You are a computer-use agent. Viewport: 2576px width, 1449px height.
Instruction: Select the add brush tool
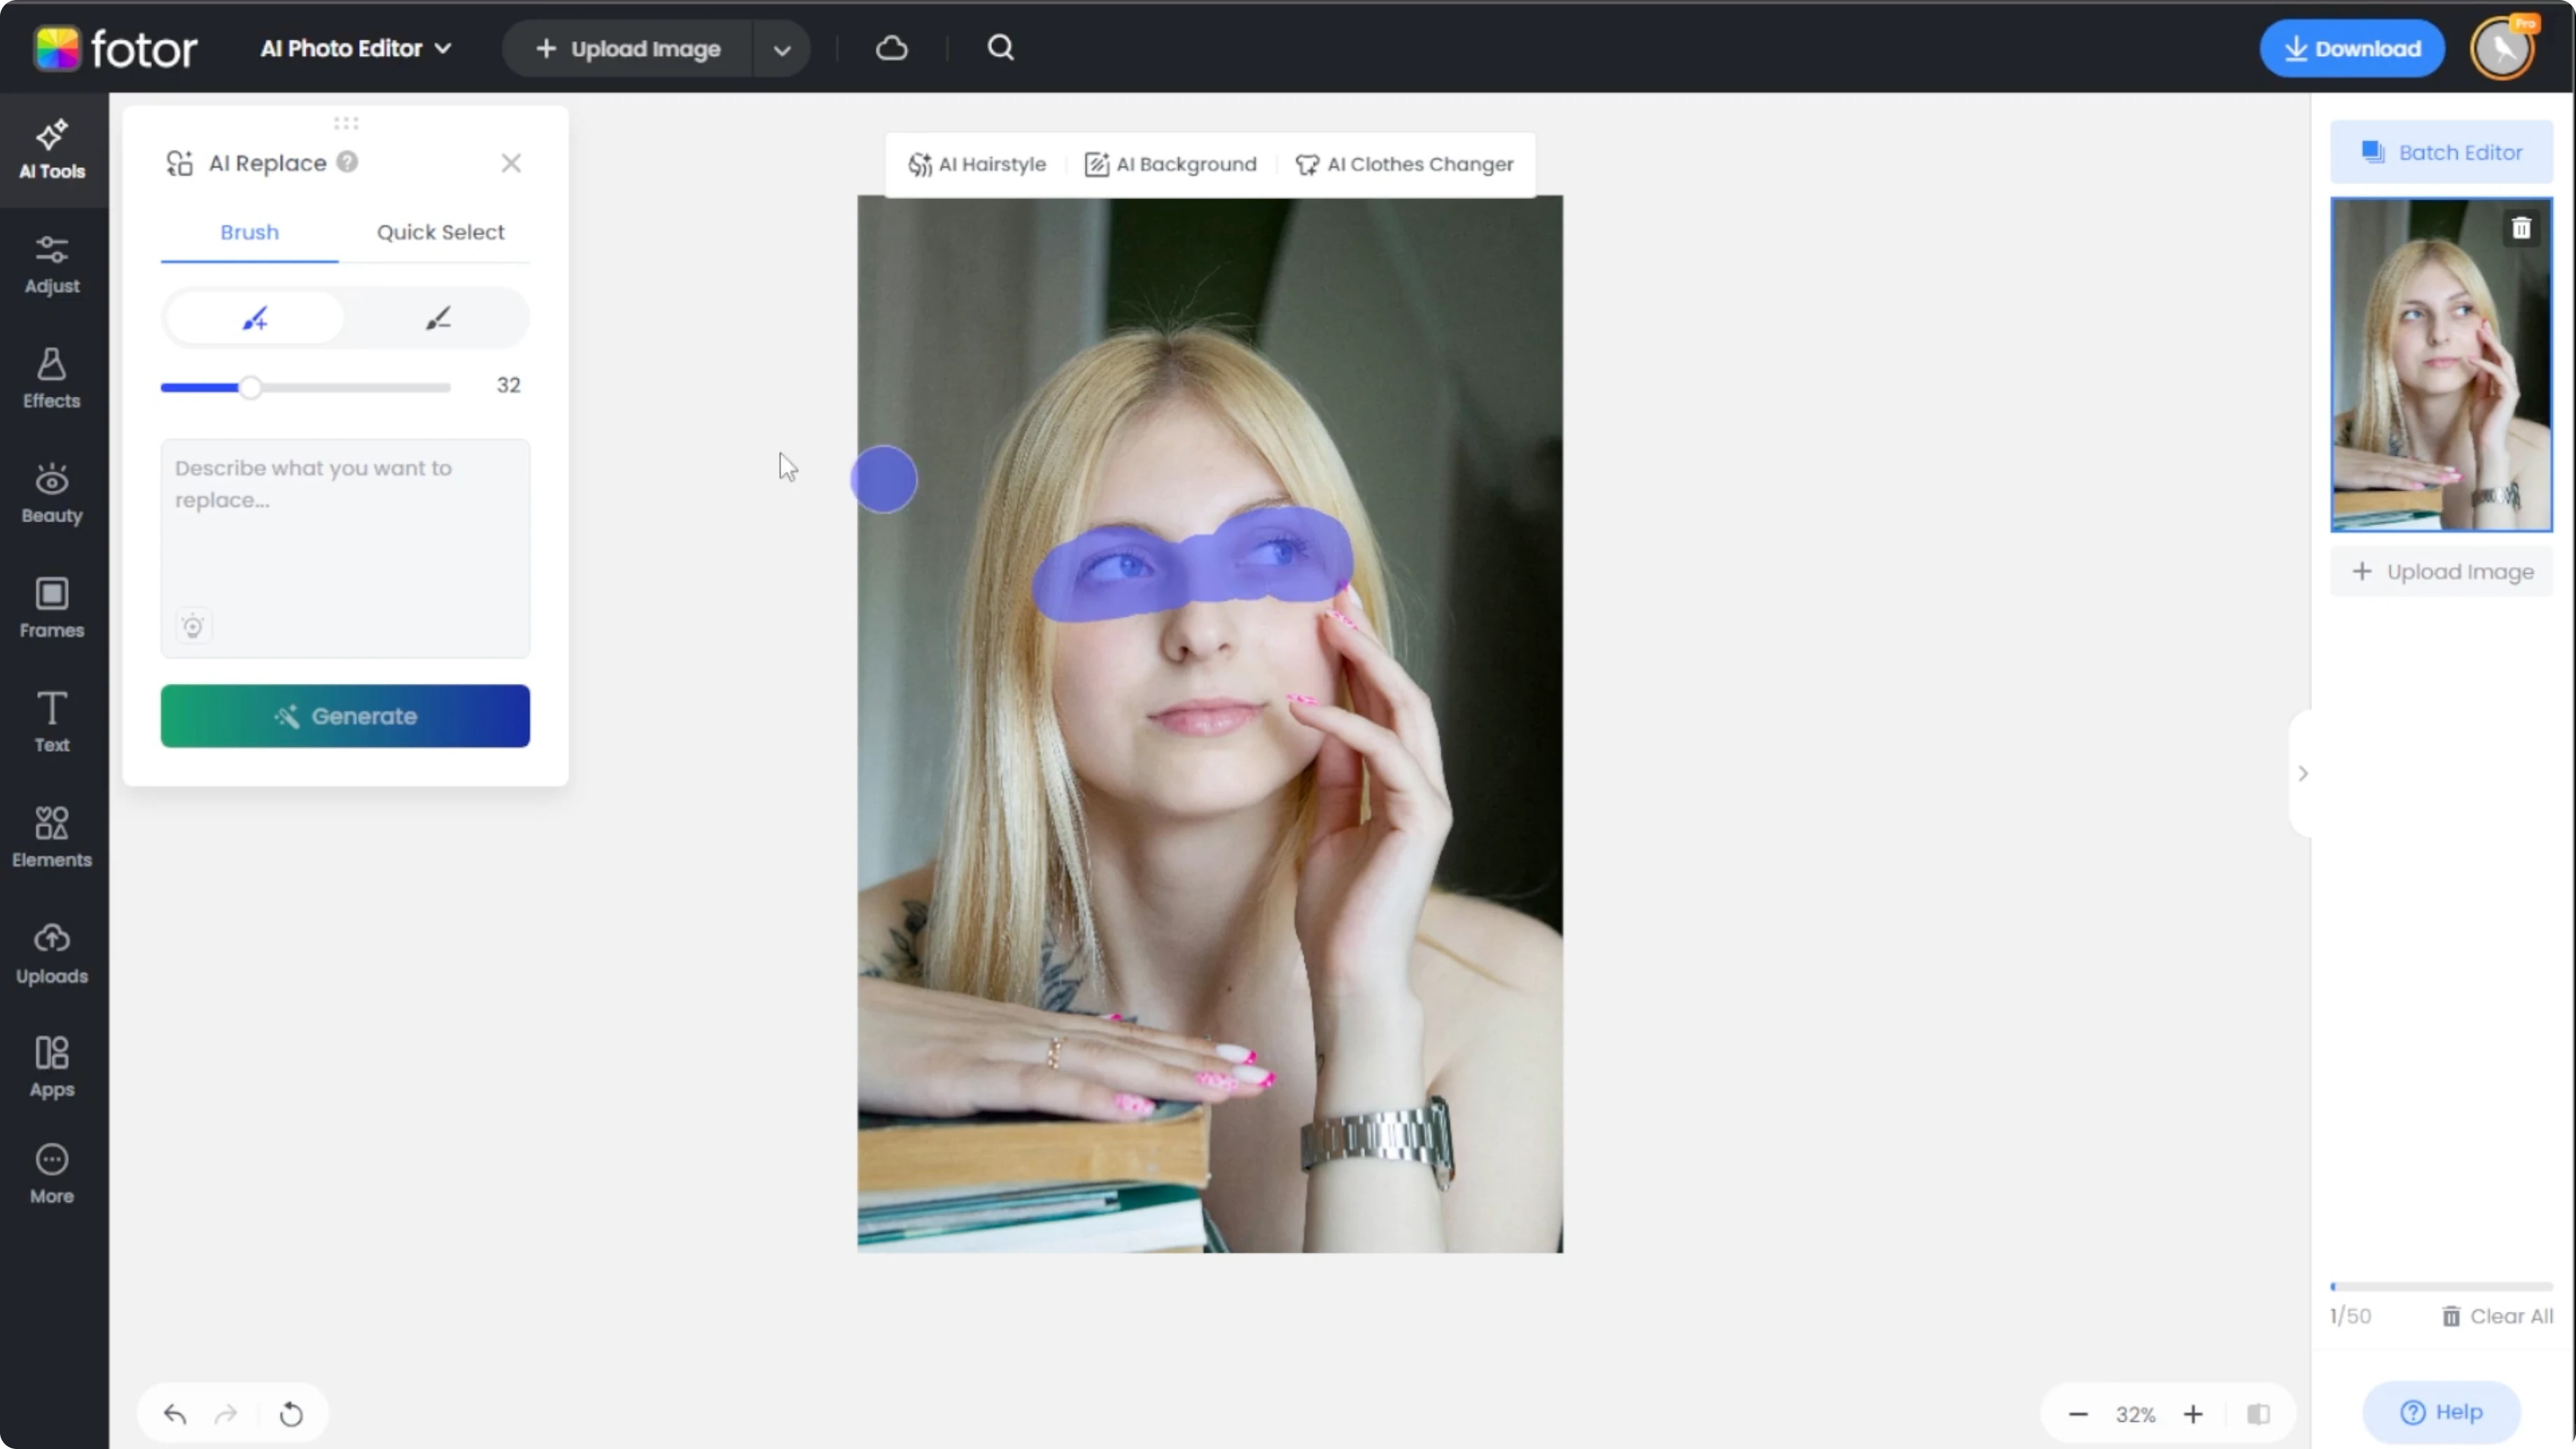255,319
